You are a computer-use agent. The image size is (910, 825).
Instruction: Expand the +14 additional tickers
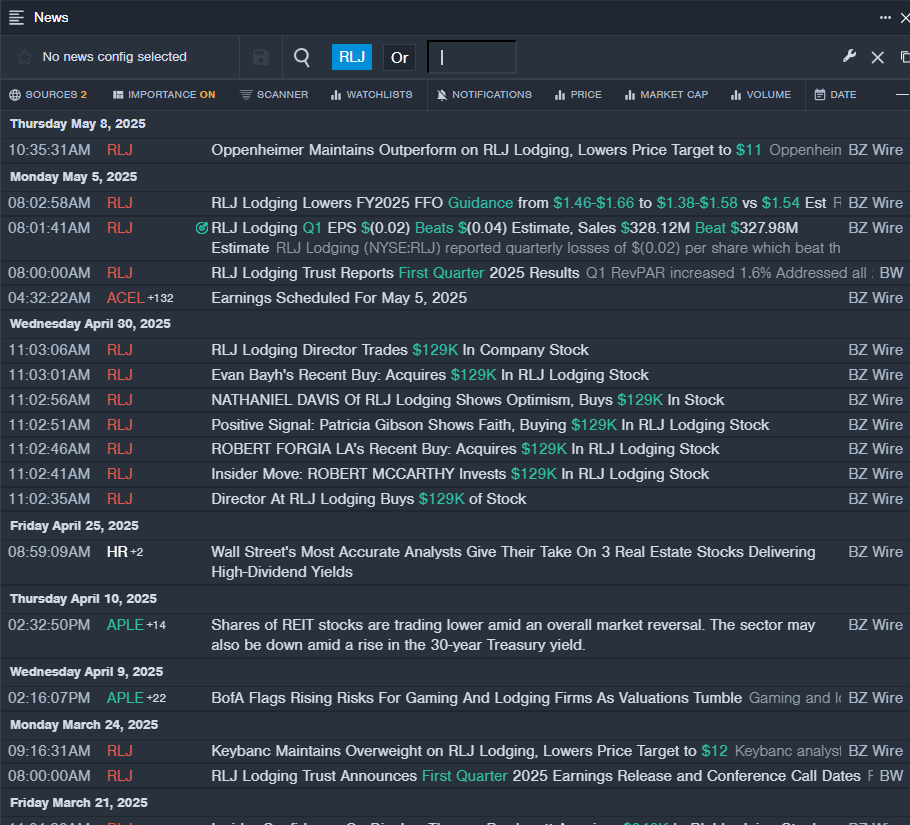(156, 625)
